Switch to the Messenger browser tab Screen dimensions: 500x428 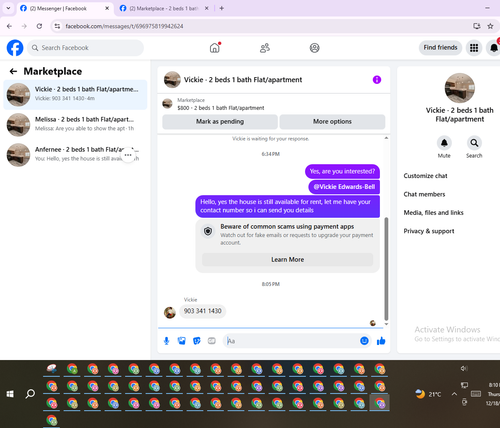click(x=63, y=8)
